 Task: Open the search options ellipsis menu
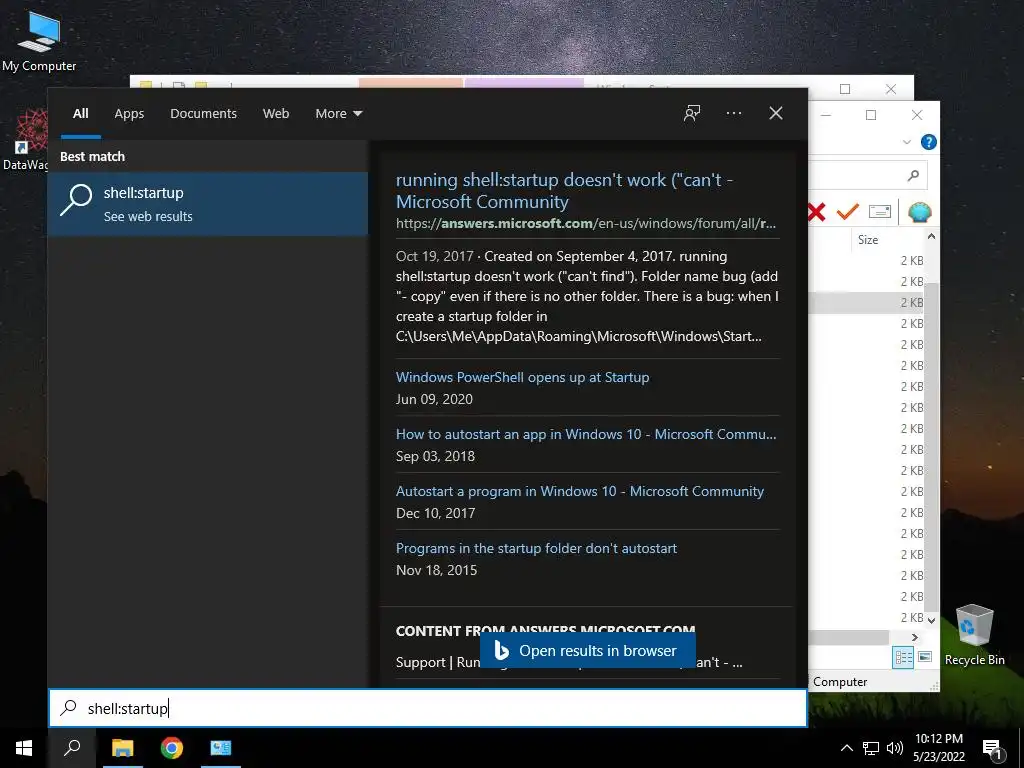coord(733,113)
